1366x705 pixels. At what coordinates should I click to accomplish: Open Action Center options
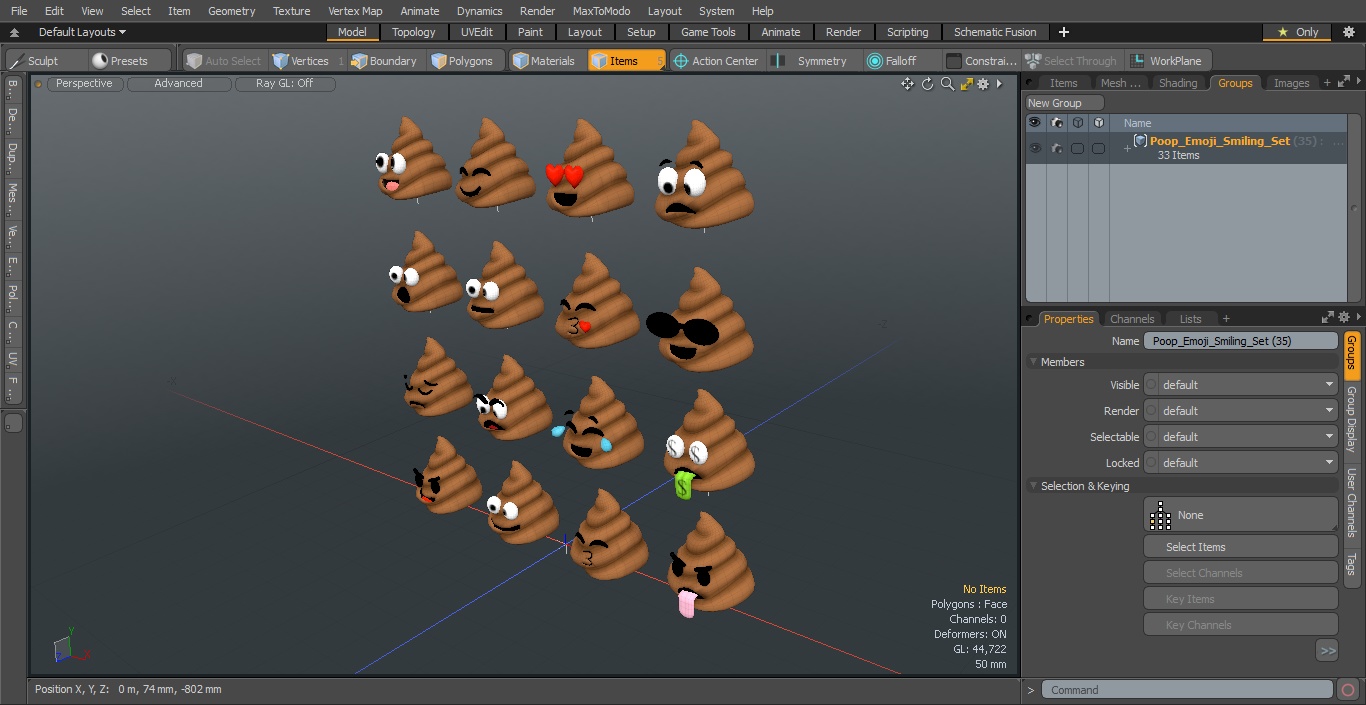[715, 61]
